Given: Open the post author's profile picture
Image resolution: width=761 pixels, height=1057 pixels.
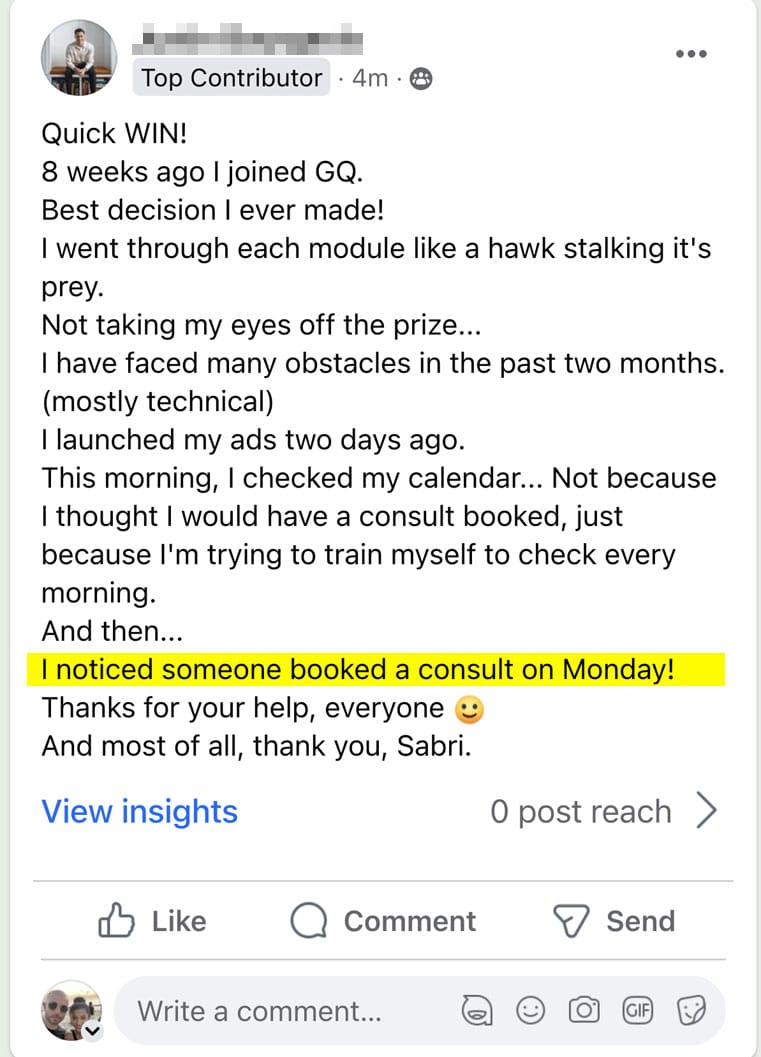Looking at the screenshot, I should point(79,58).
